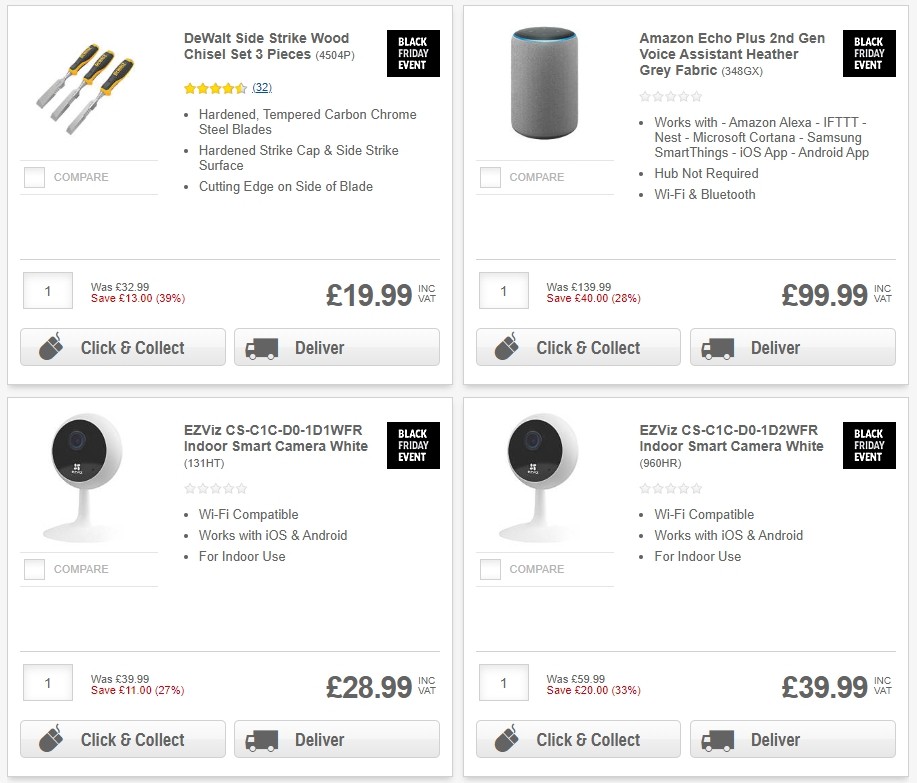917x783 pixels.
Task: Click the truck icon on the 960HR camera's Deliver button
Action: click(x=717, y=739)
